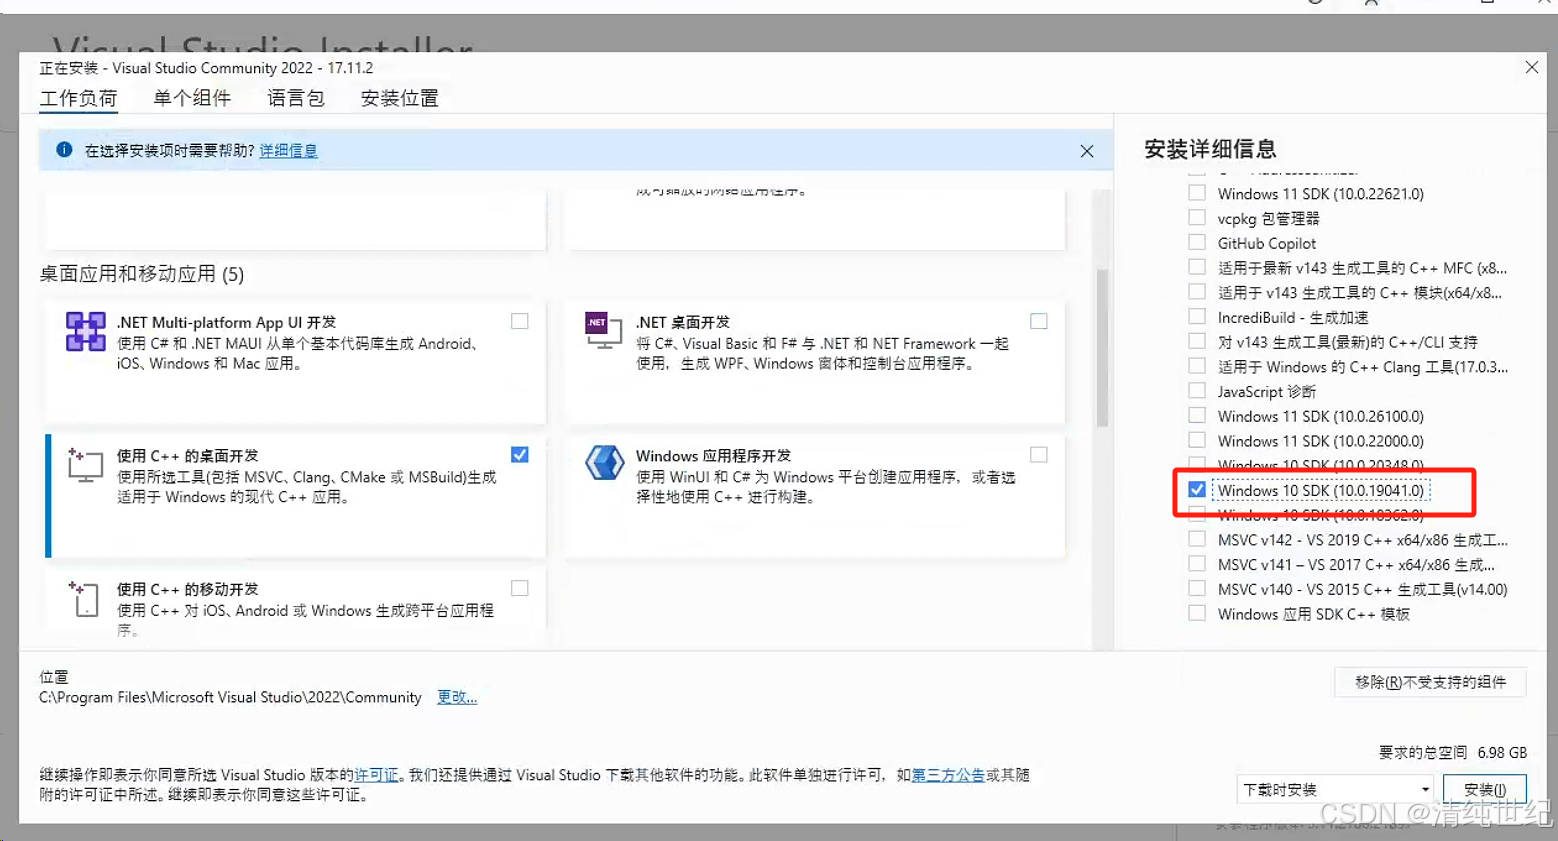Check MSVC v140 - VS 2015 C++ build tools
1558x841 pixels.
coord(1197,589)
